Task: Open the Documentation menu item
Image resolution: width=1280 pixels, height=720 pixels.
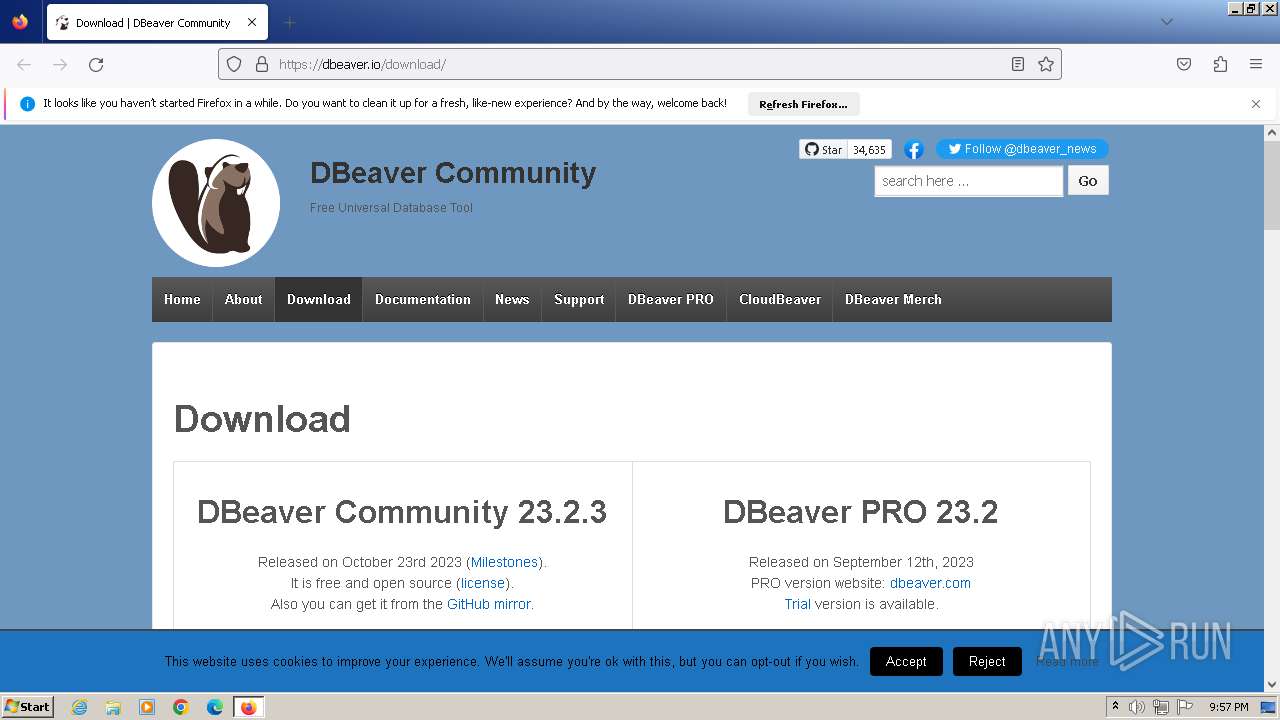Action: tap(423, 299)
